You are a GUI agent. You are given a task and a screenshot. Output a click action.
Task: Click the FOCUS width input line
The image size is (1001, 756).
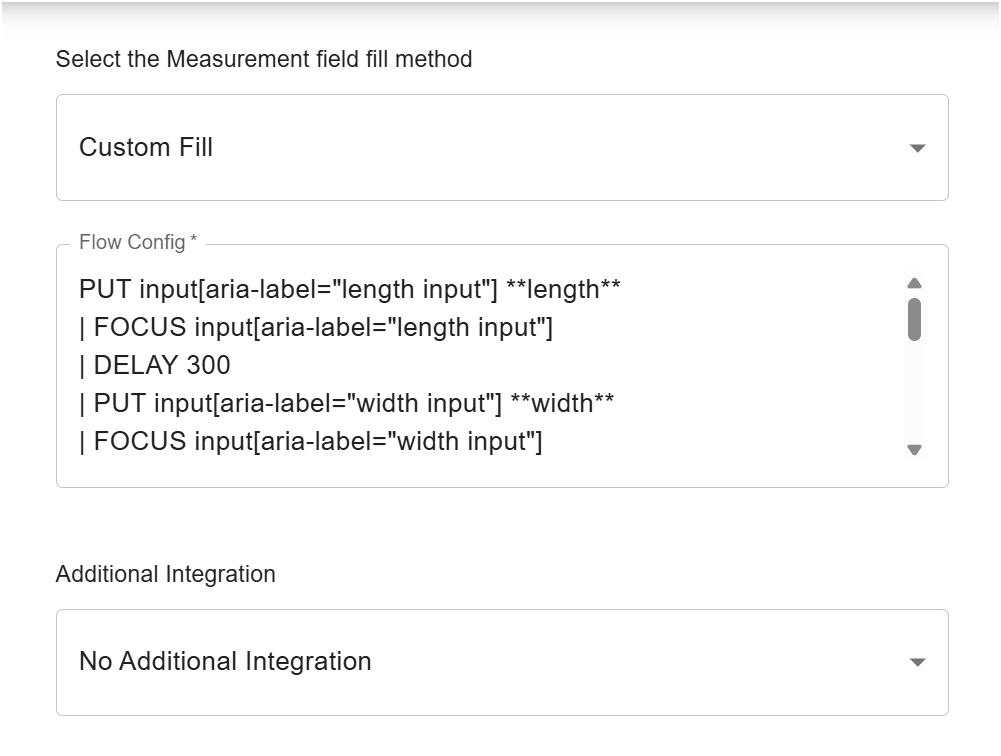(320, 442)
